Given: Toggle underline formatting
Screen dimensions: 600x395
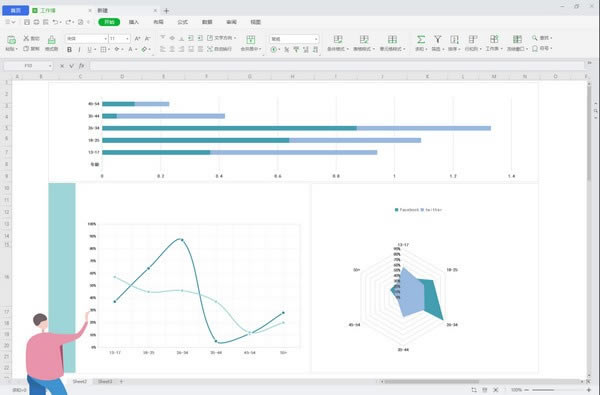Looking at the screenshot, I should [x=90, y=49].
